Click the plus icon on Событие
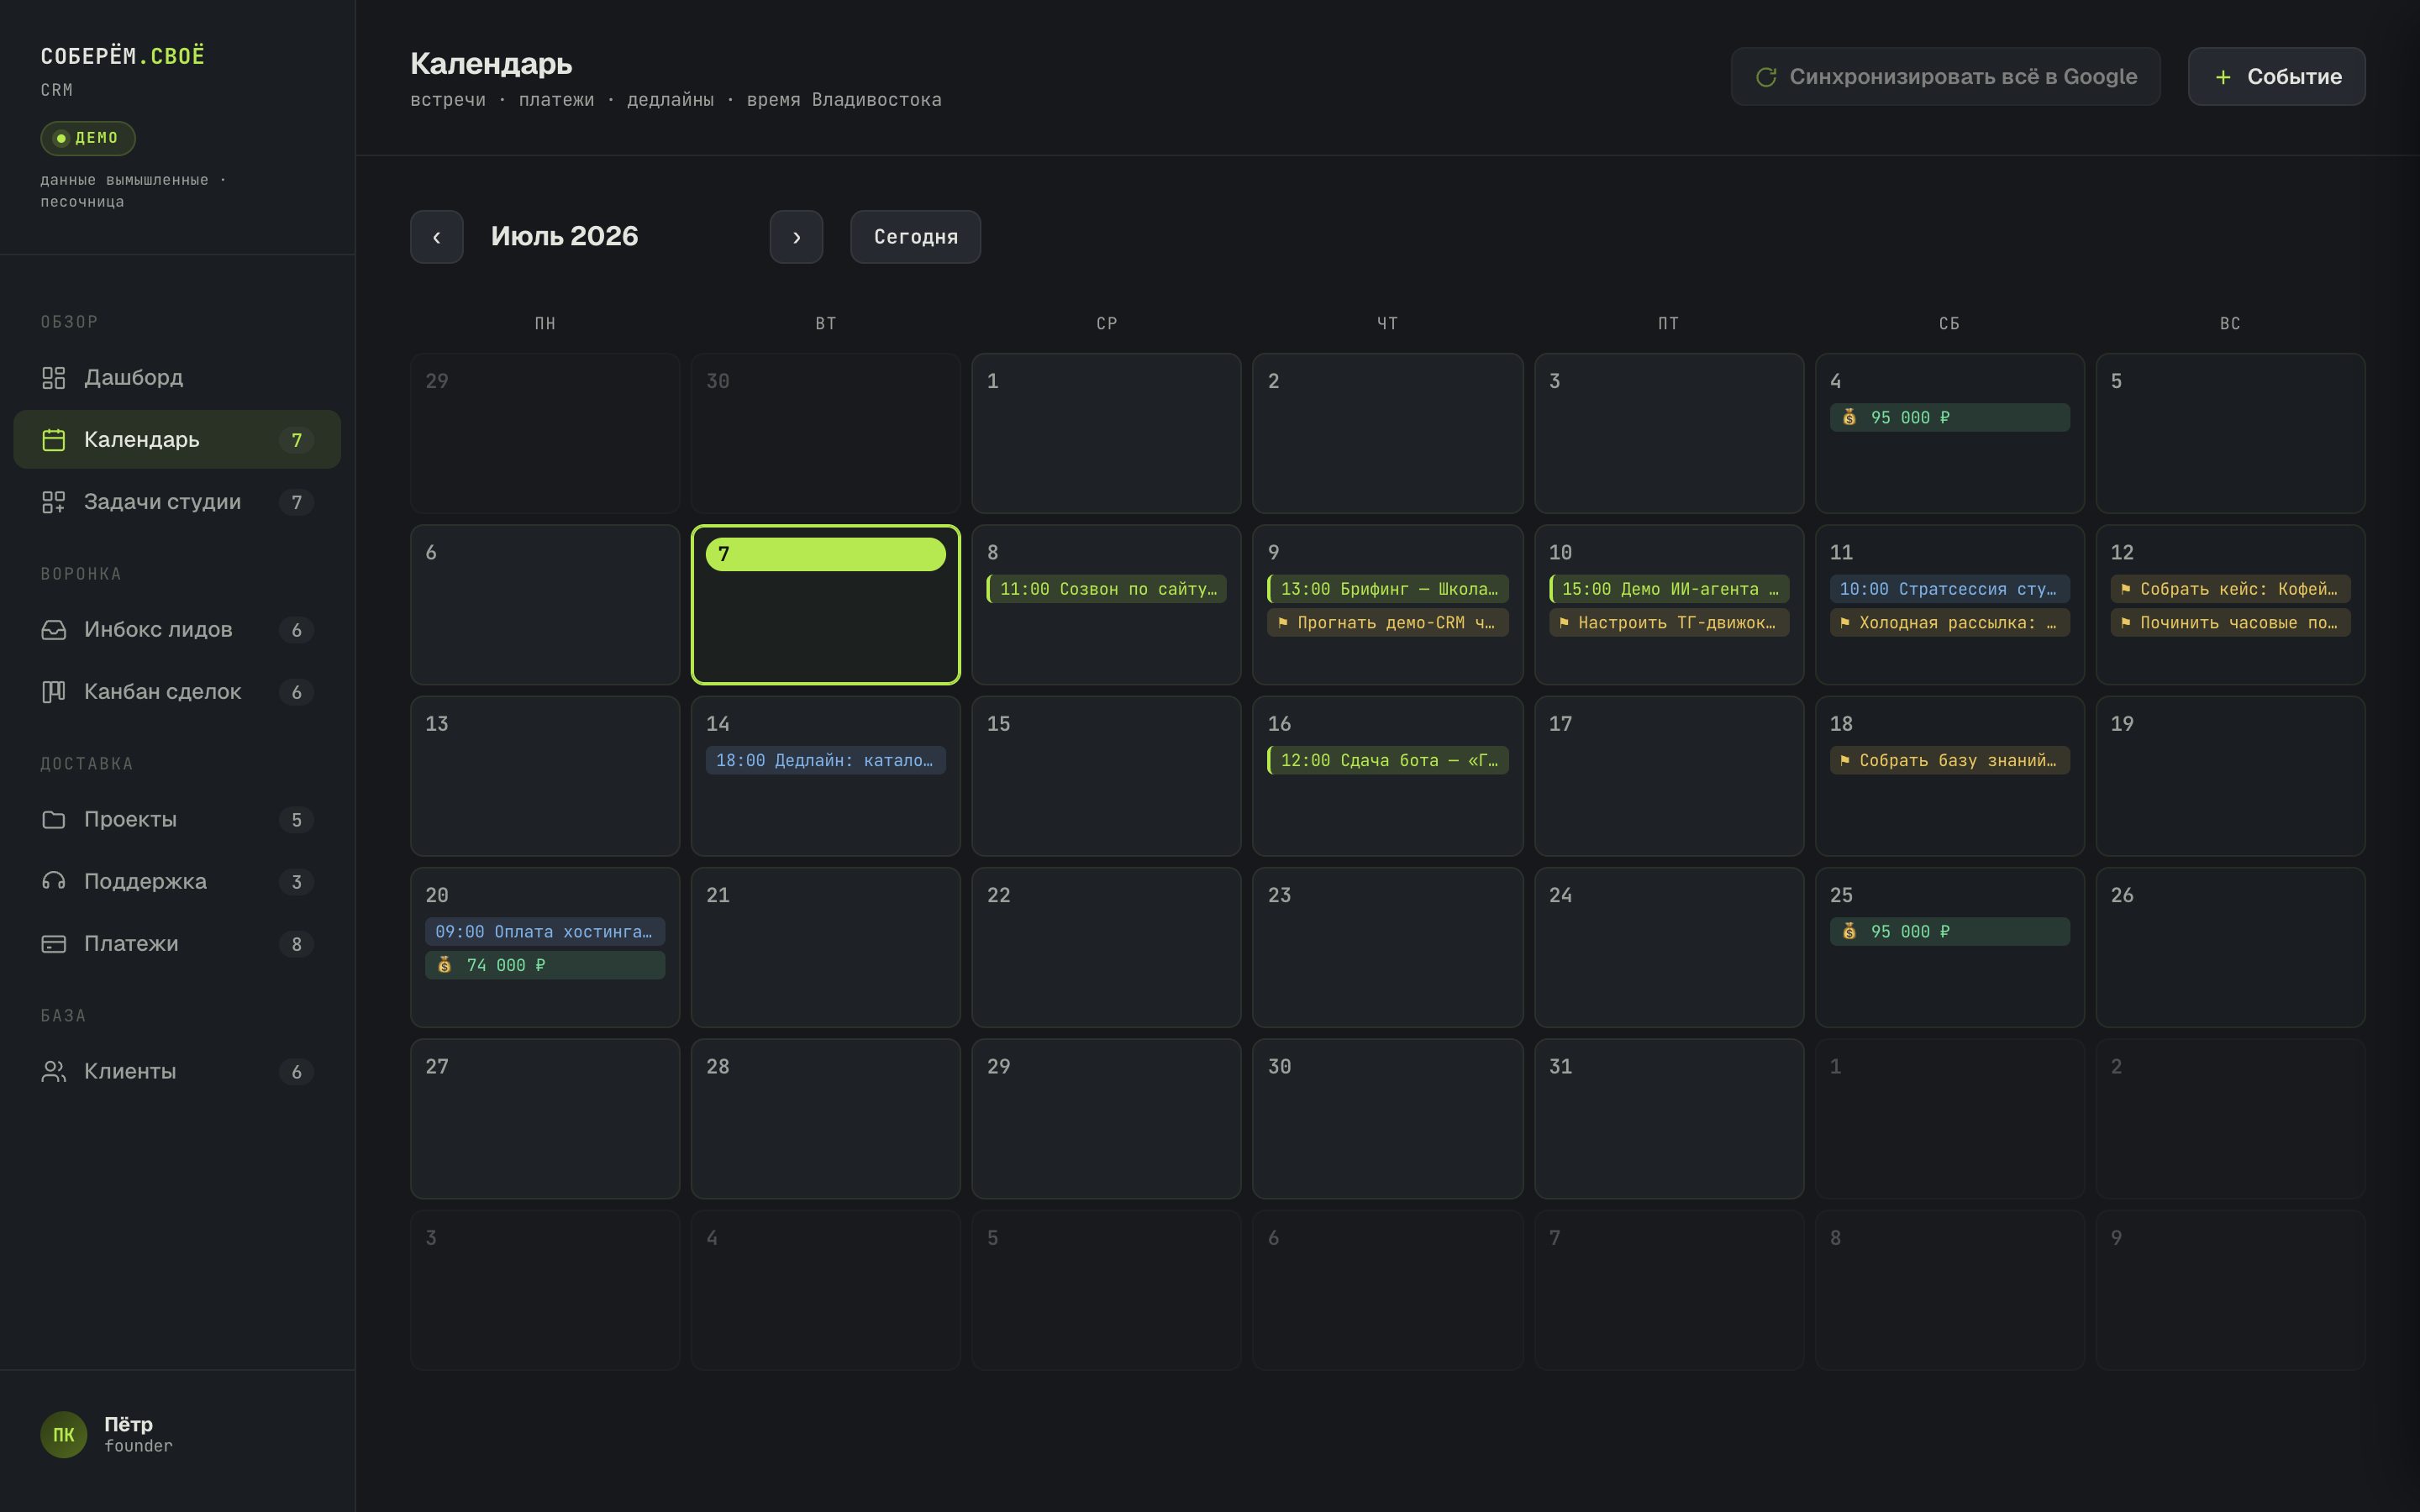 pos(2222,77)
